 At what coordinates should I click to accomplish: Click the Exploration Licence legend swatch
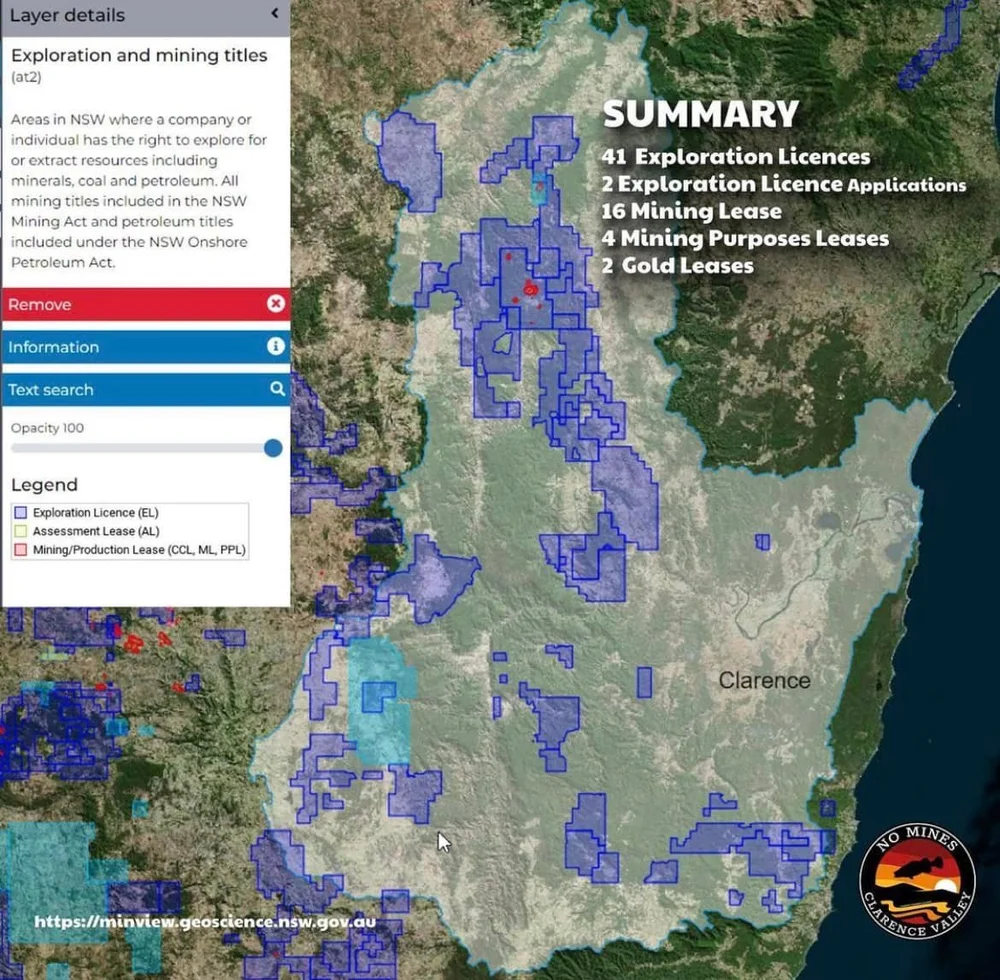tap(21, 512)
